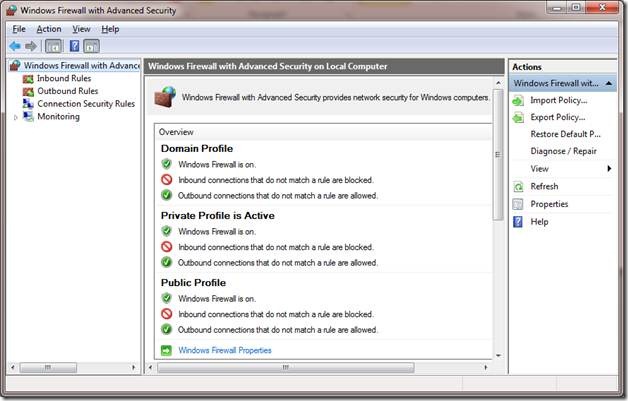Open Properties from the Actions pane

549,204
